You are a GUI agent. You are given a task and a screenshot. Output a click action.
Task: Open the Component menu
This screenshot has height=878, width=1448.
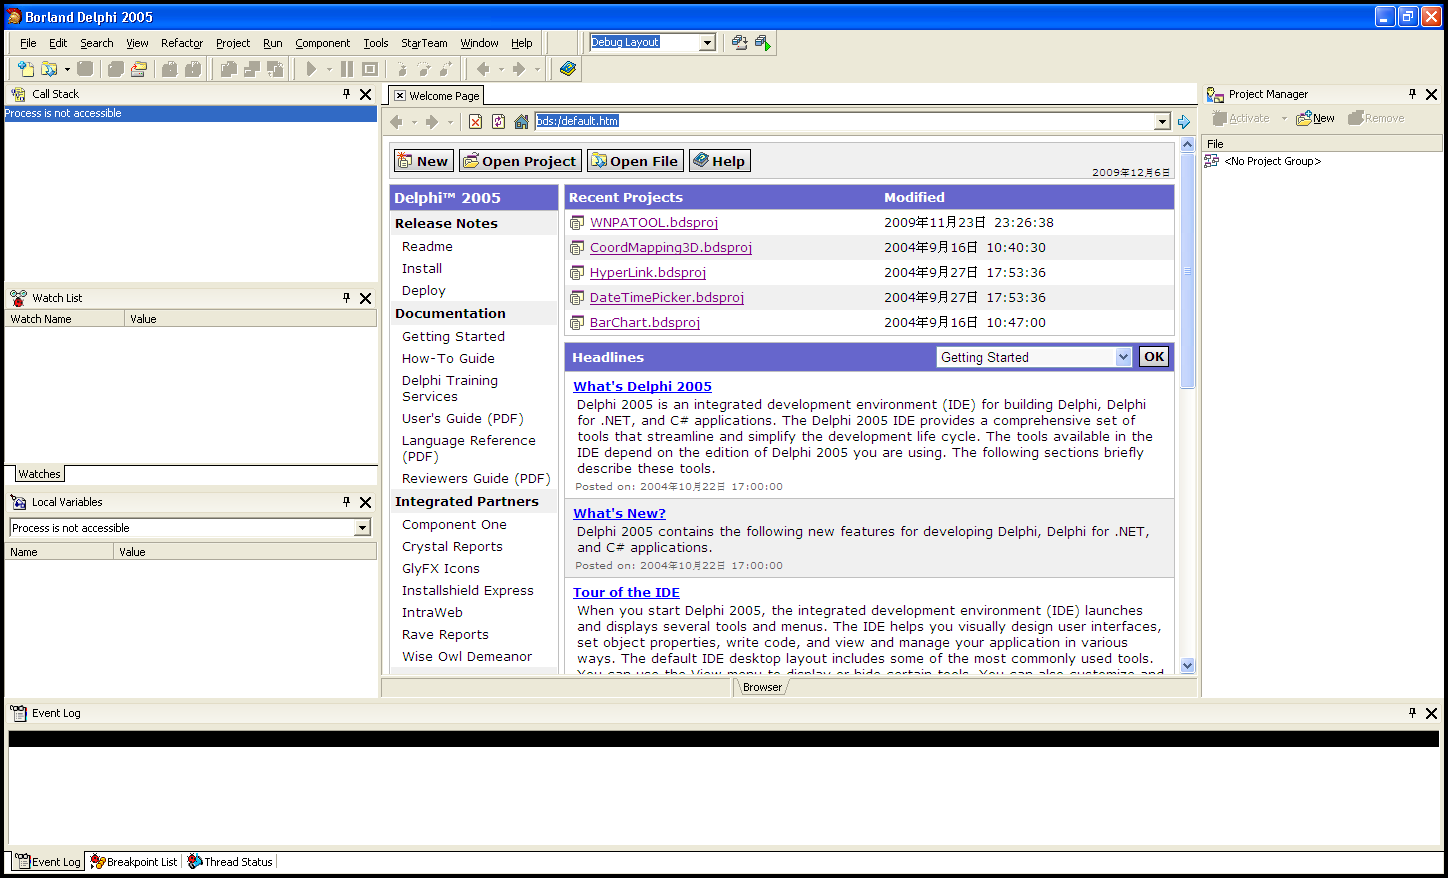tap(322, 43)
